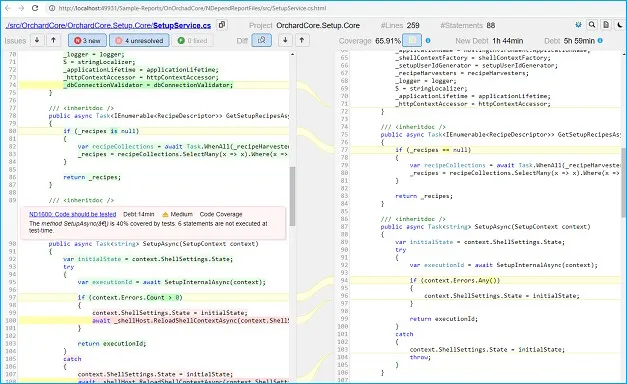Image resolution: width=627 pixels, height=384 pixels.
Task: Click the Debt 5h 59min value
Action: (x=579, y=41)
